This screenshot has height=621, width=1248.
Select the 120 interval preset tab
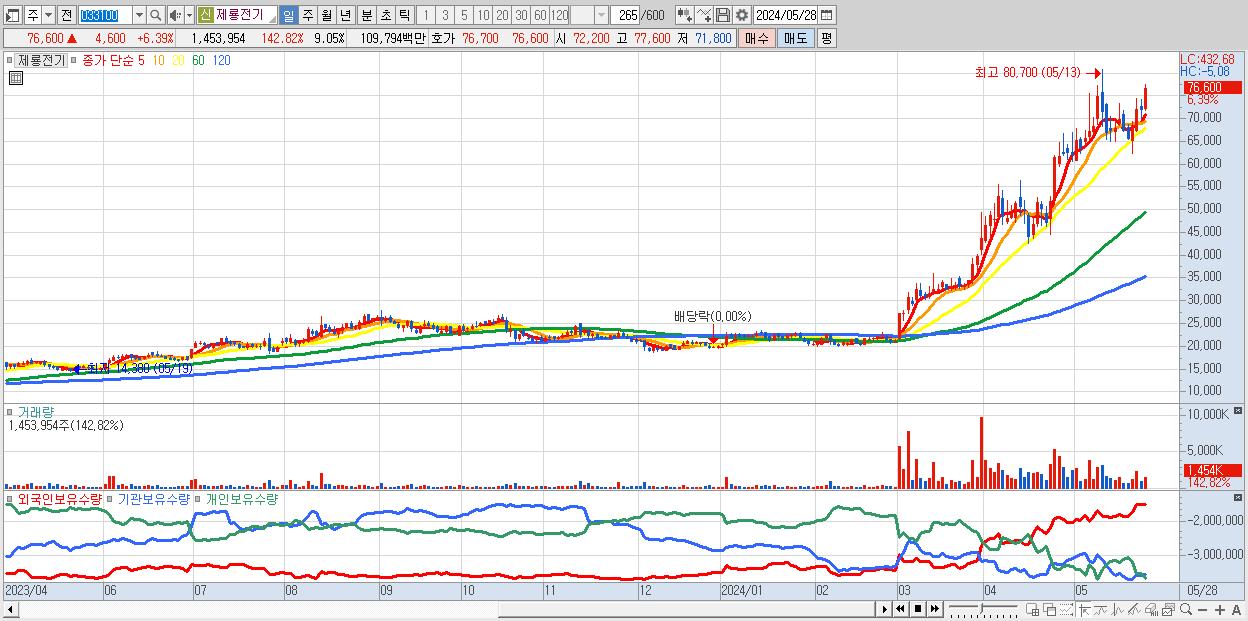tap(559, 15)
